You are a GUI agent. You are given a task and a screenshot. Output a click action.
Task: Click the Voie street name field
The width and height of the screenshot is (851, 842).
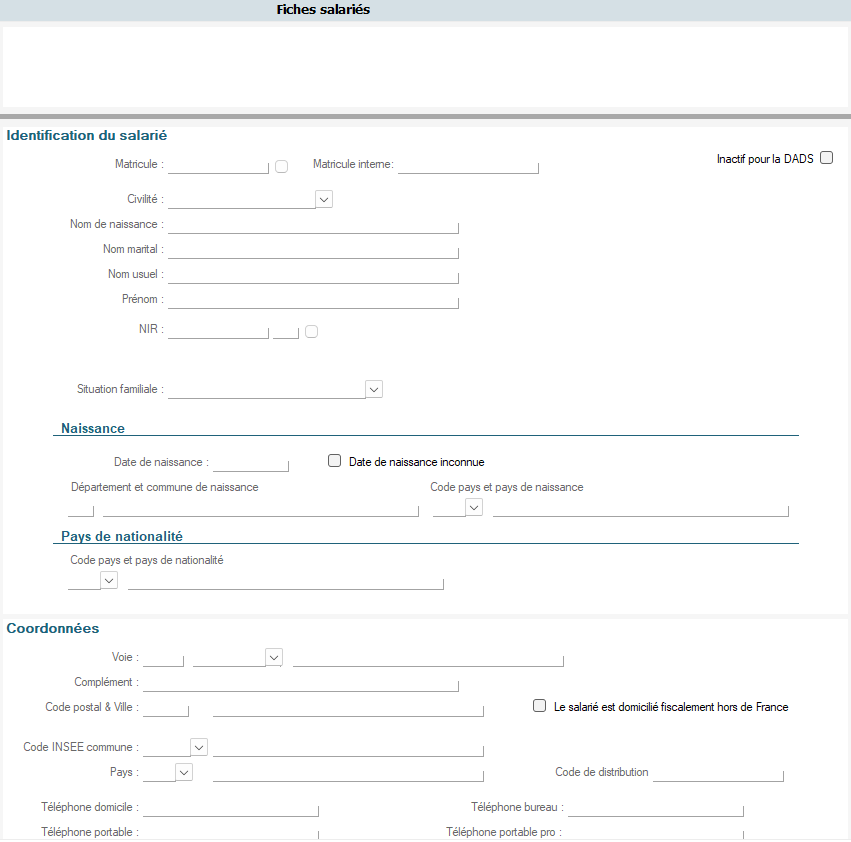coord(428,659)
